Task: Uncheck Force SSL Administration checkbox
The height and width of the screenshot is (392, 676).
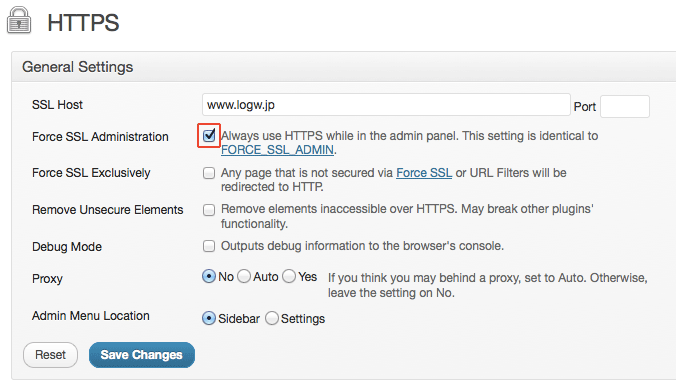Action: (x=209, y=136)
